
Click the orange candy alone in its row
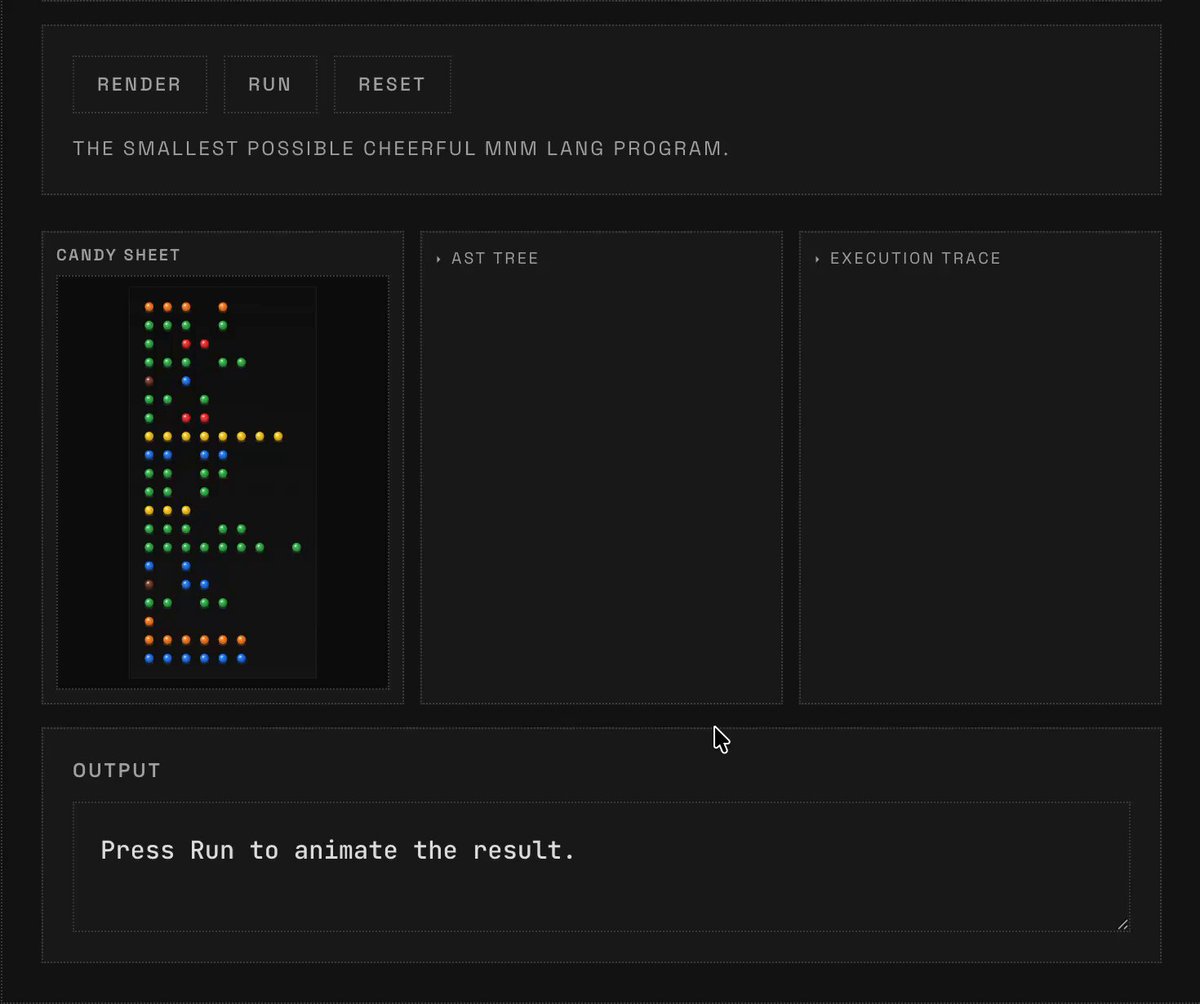tap(149, 621)
